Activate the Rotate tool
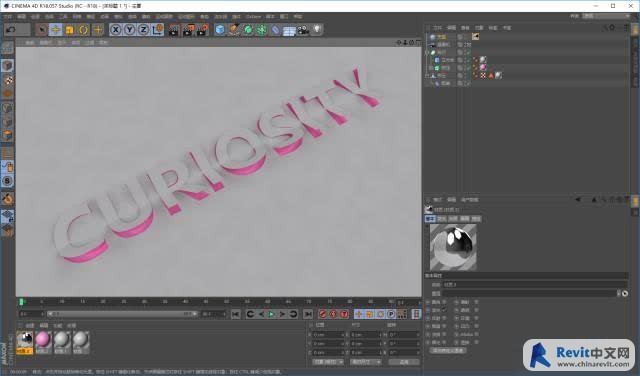Image resolution: width=640 pixels, height=376 pixels. pyautogui.click(x=84, y=30)
